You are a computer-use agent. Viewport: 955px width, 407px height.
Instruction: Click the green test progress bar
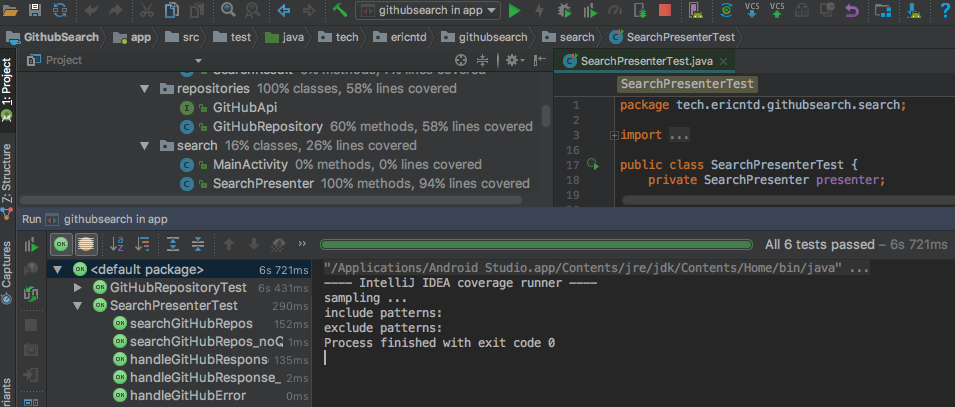point(536,245)
